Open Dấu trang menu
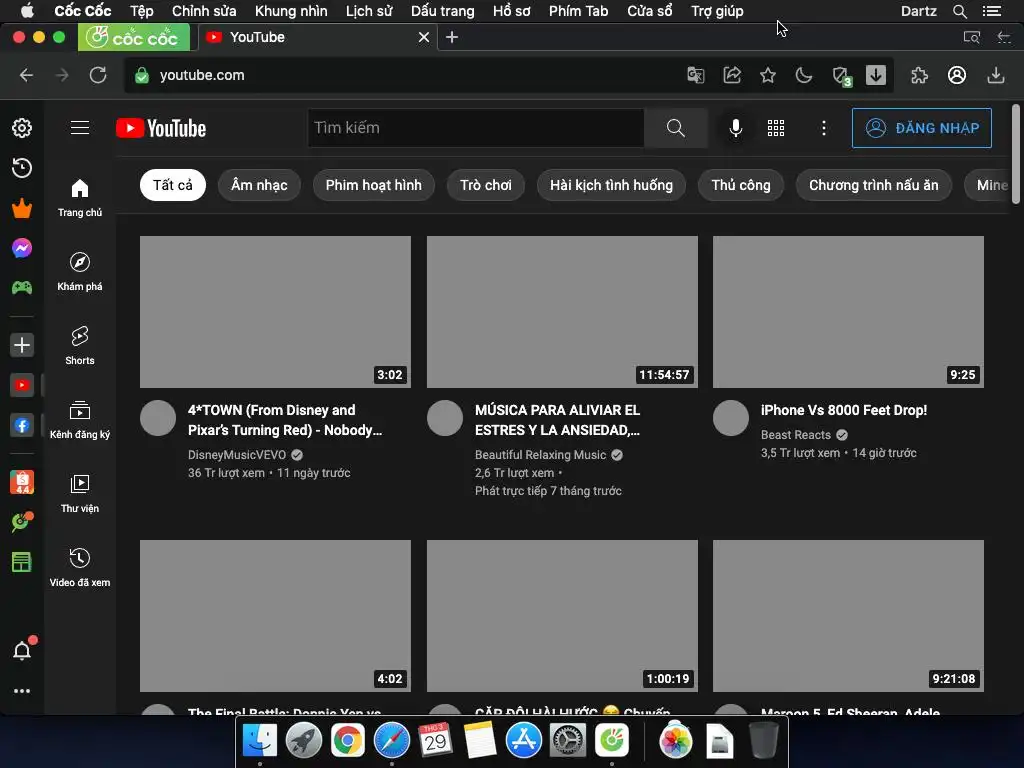 (442, 11)
